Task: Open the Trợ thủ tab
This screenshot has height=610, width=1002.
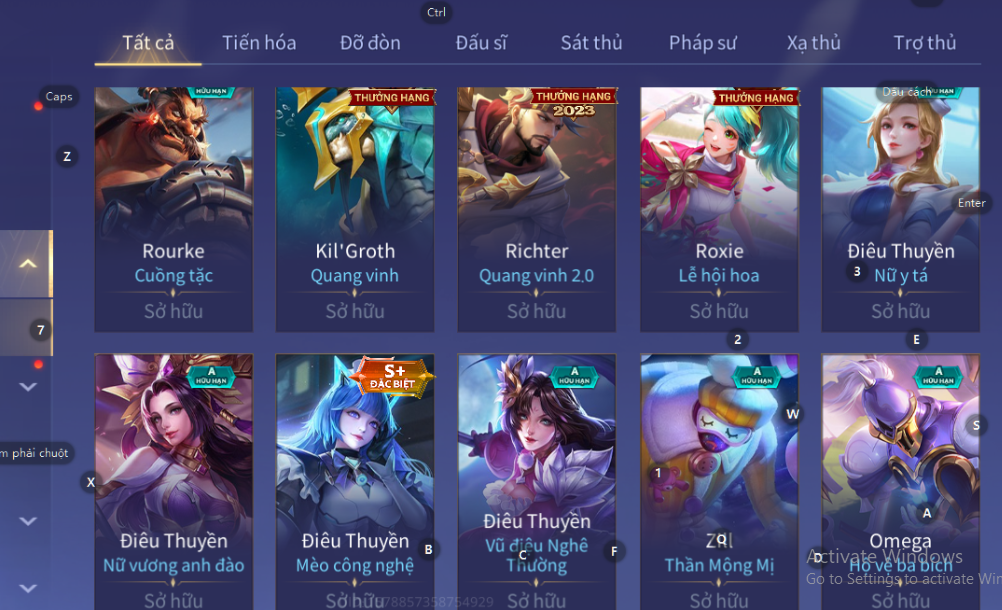Action: pos(925,43)
